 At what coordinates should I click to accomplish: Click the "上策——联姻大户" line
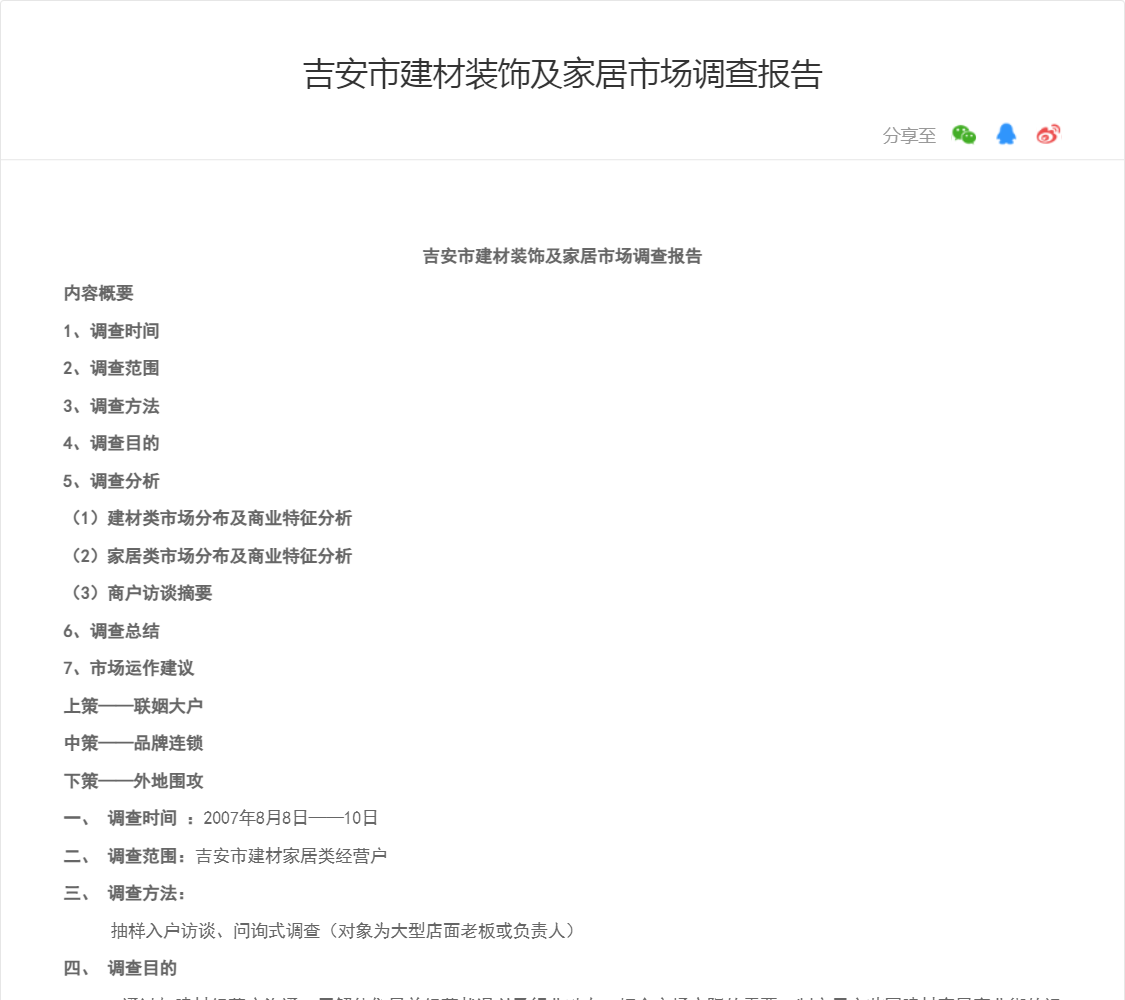click(x=133, y=706)
